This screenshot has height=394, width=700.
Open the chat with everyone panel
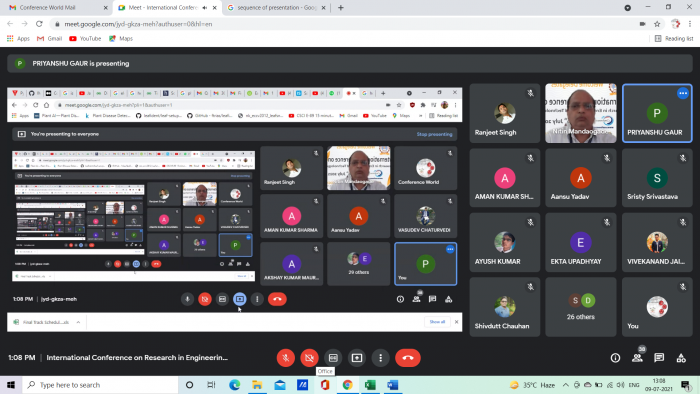click(x=659, y=358)
